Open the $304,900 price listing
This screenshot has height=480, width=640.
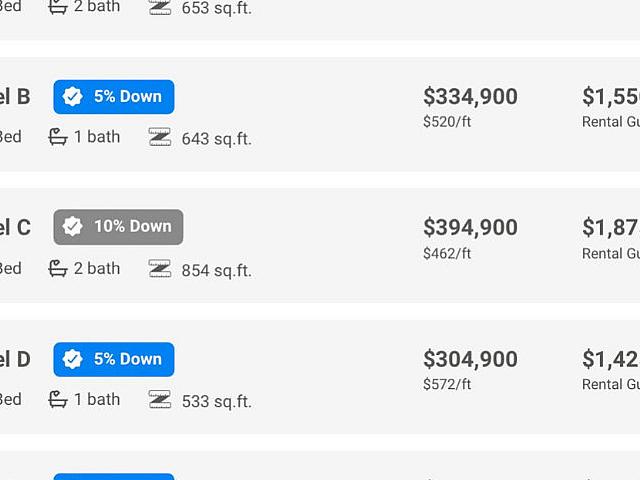coord(470,359)
